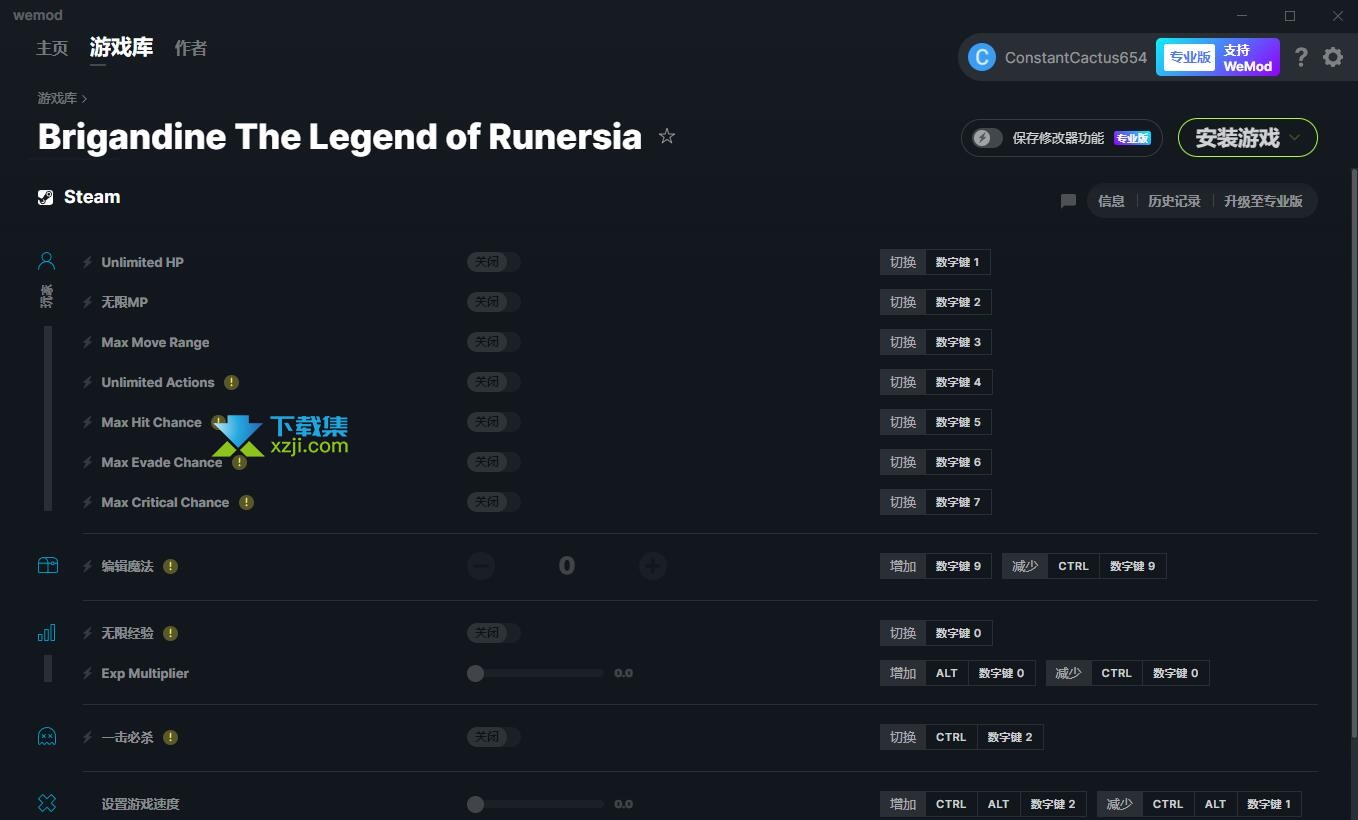The image size is (1358, 820).
Task: Click the minus button for 编辑魔法
Action: pos(481,566)
